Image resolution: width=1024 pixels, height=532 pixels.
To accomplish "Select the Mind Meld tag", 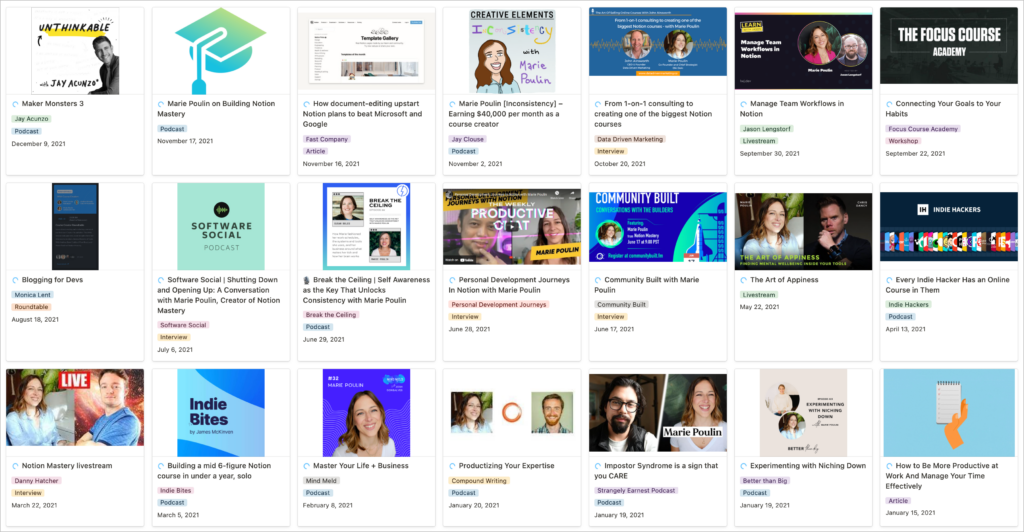I will tap(321, 481).
